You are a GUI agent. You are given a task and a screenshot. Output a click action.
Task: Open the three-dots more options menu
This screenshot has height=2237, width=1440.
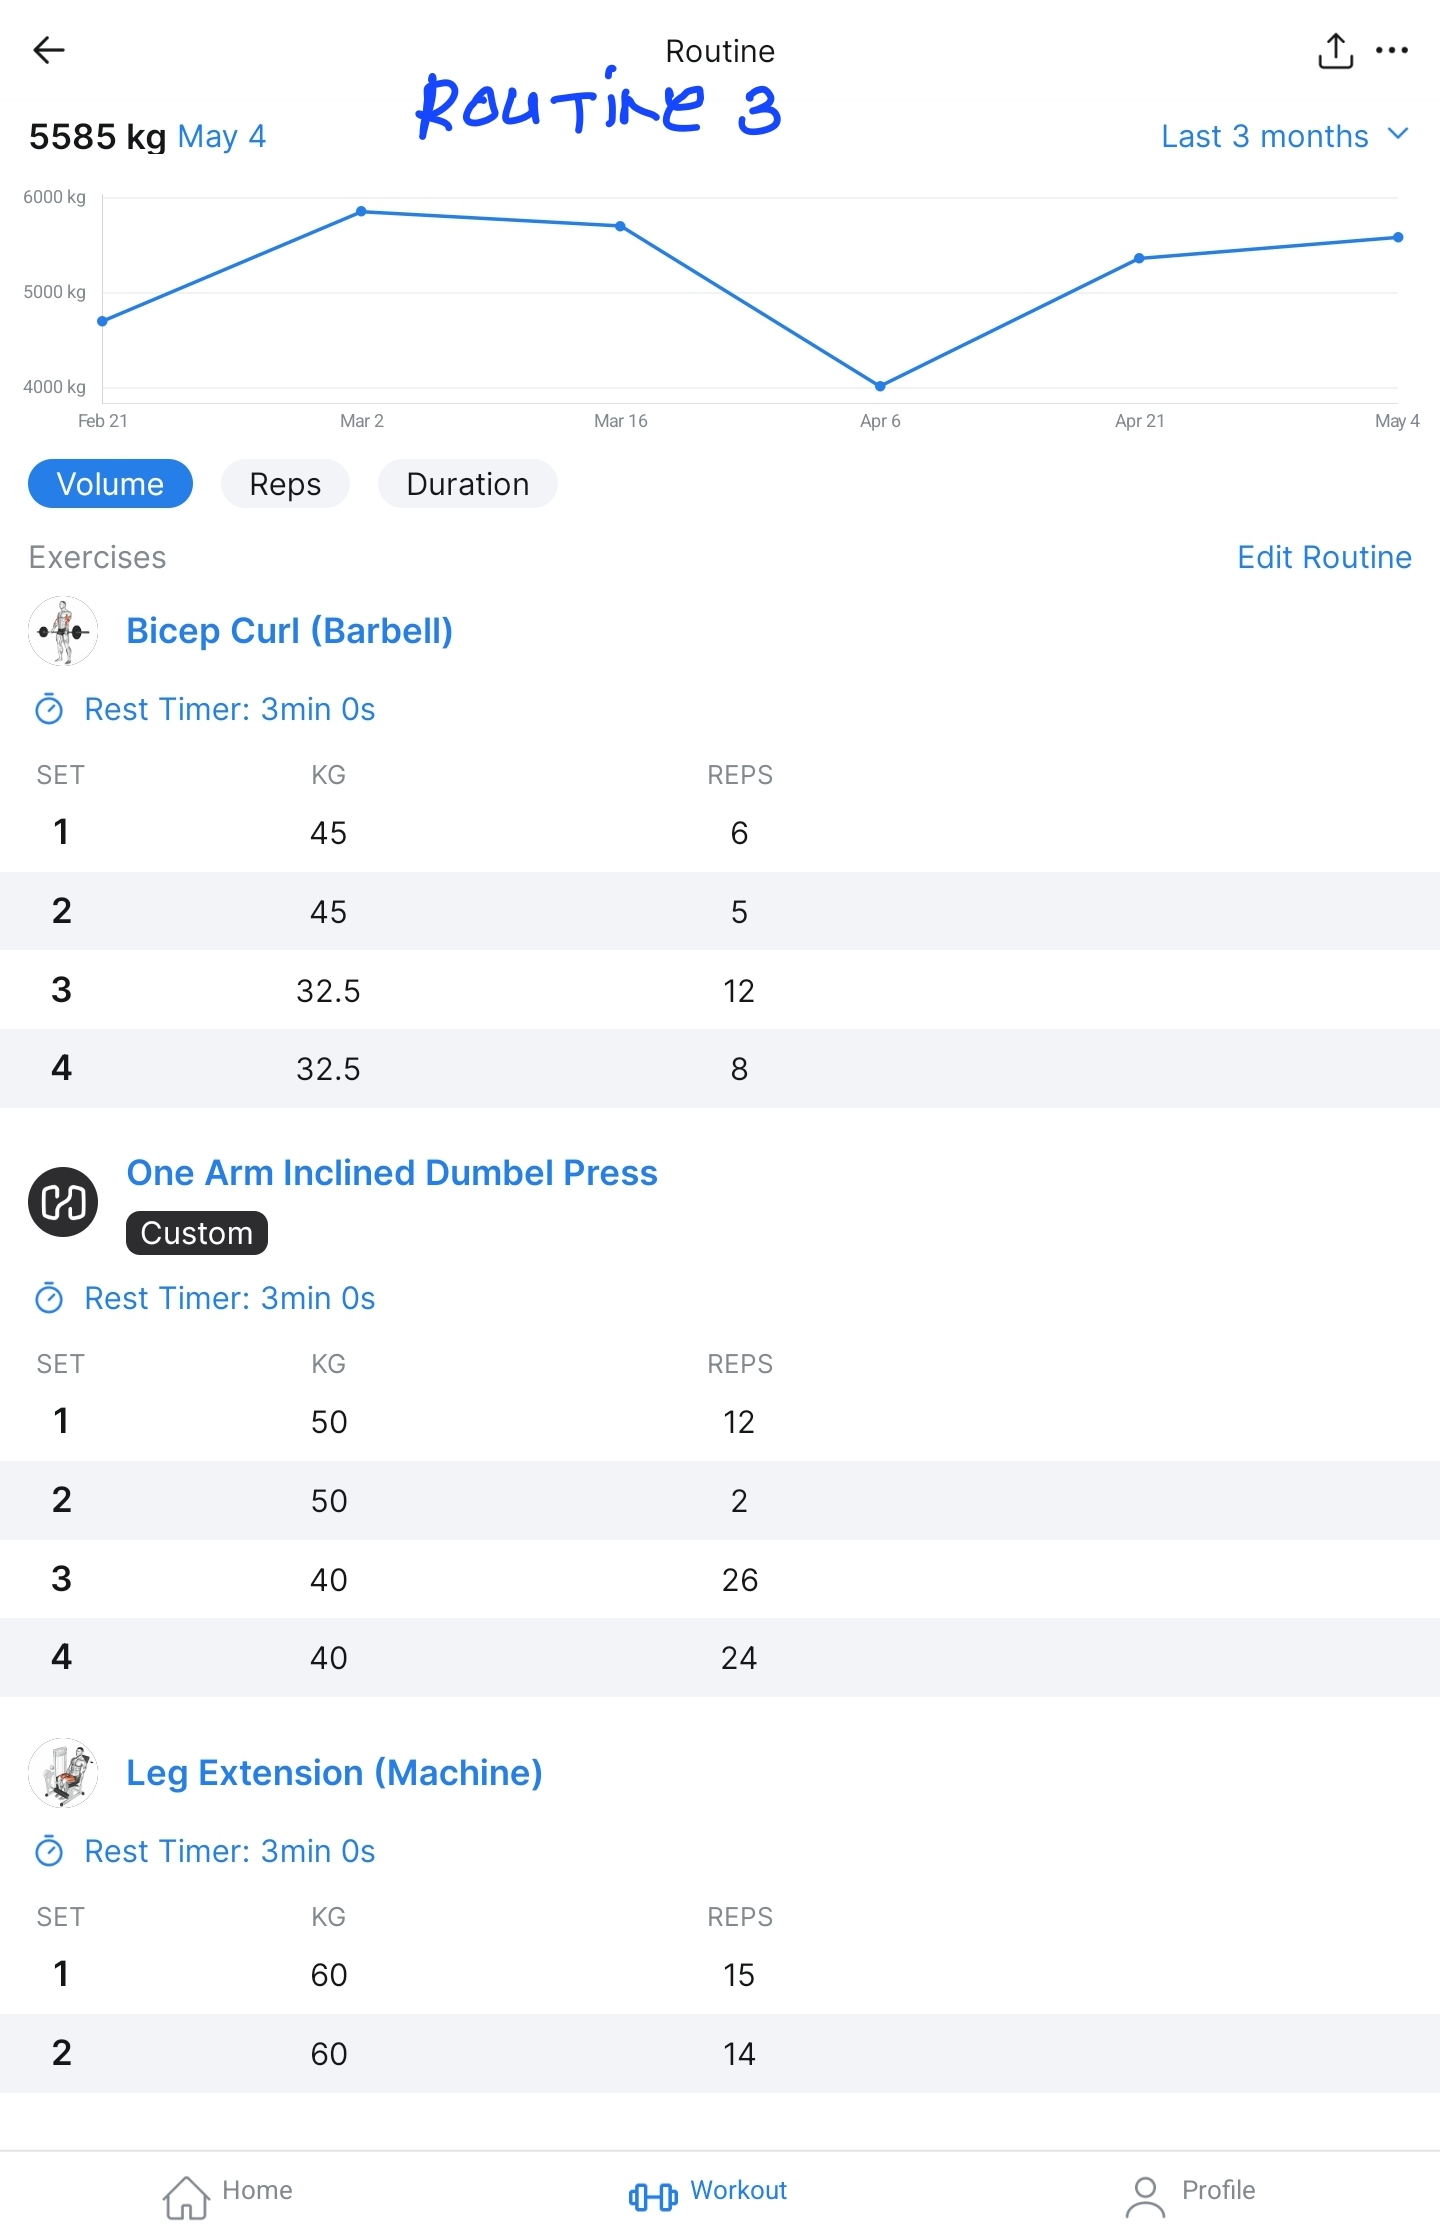[x=1392, y=50]
